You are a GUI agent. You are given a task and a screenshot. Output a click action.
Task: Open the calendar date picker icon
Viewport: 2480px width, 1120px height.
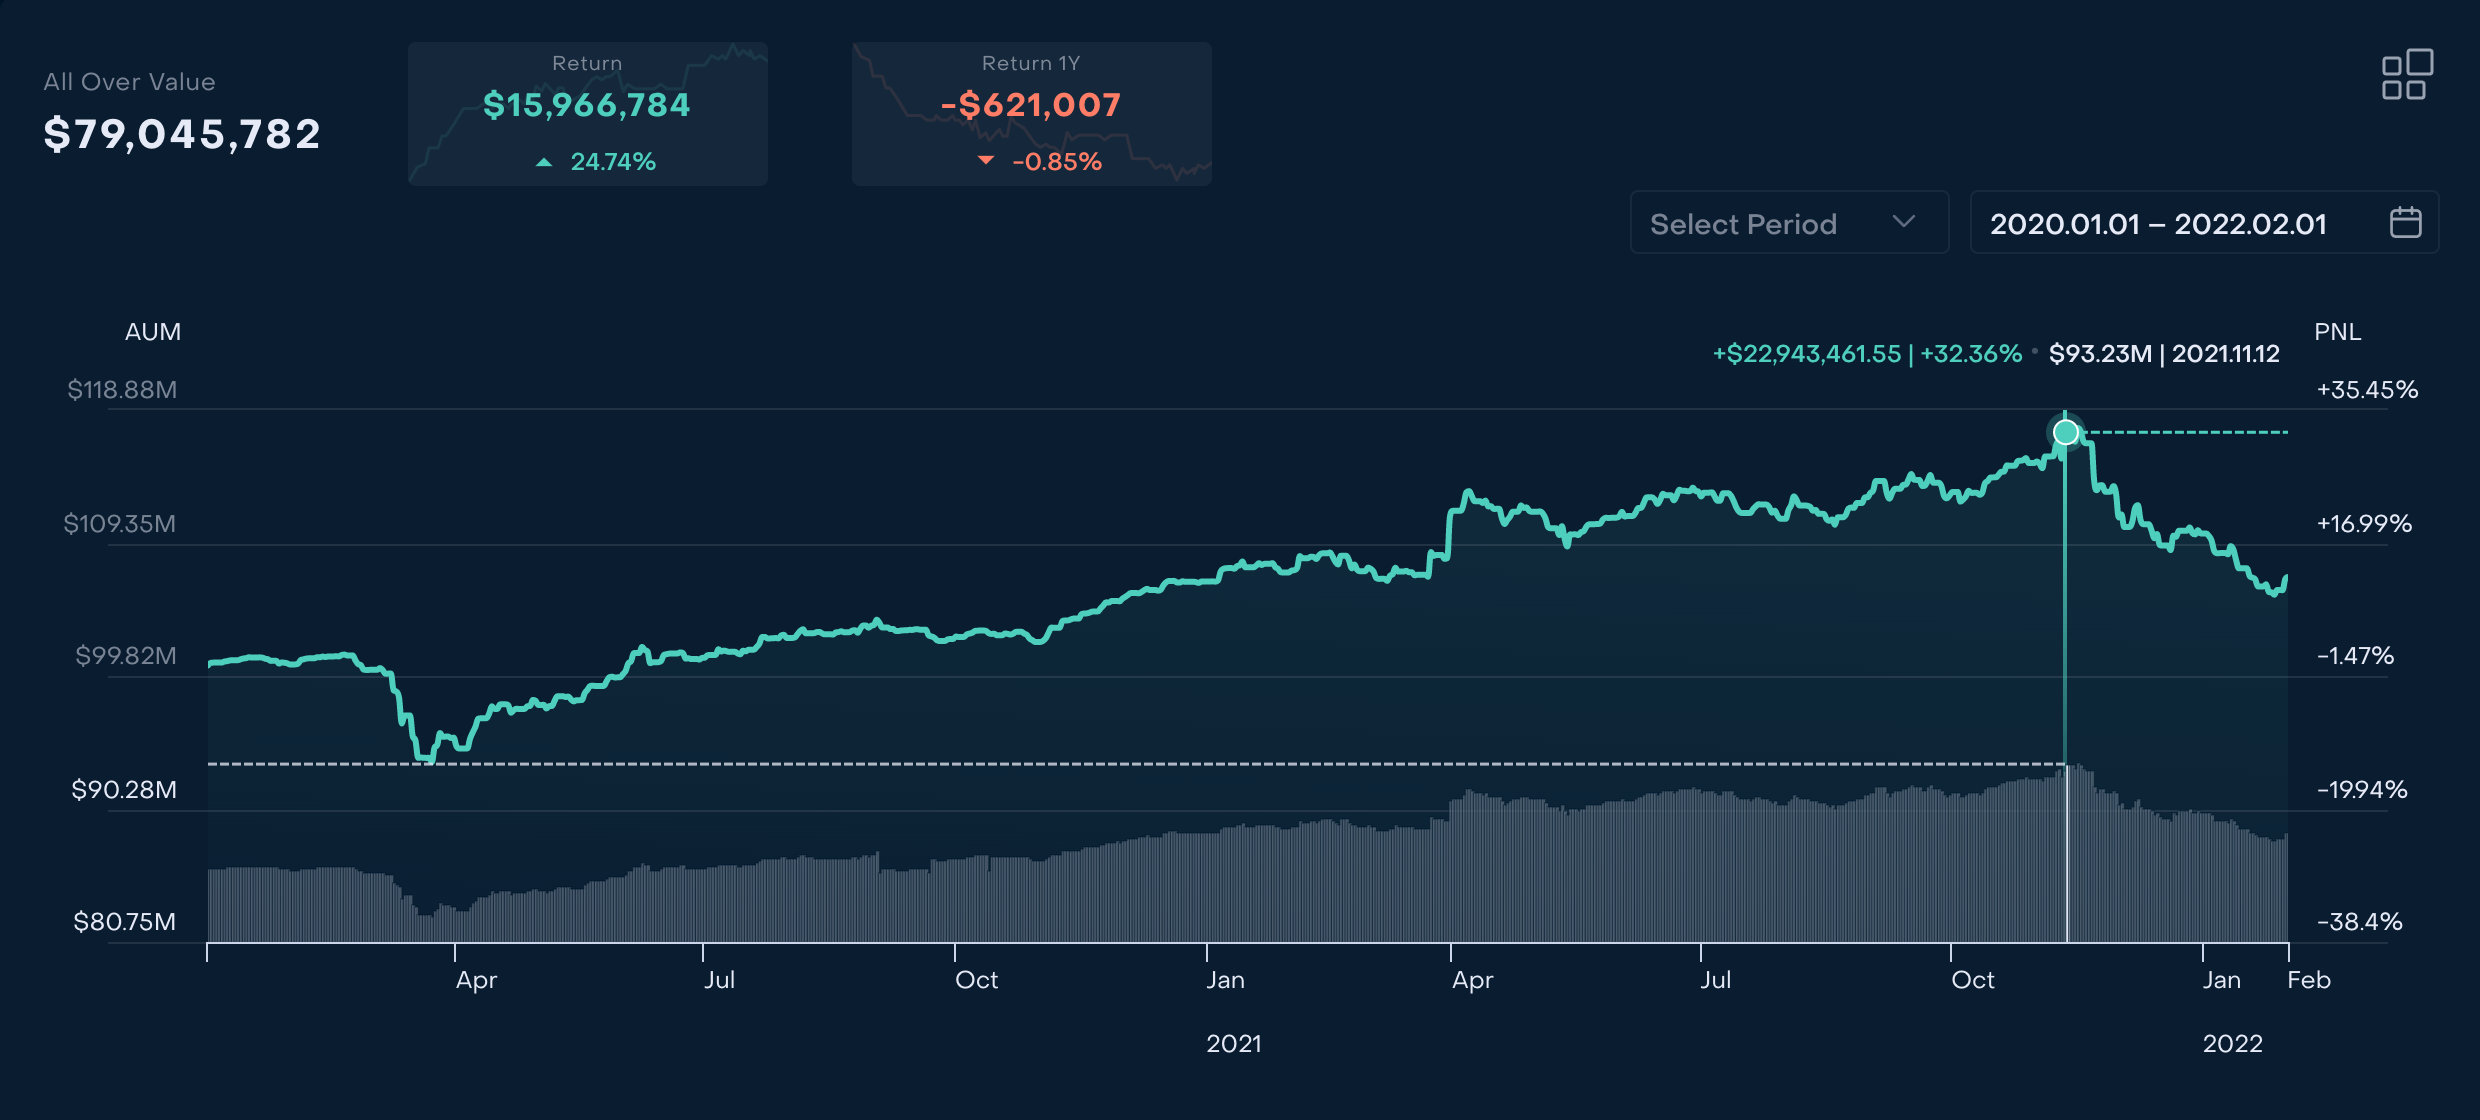click(x=2405, y=222)
